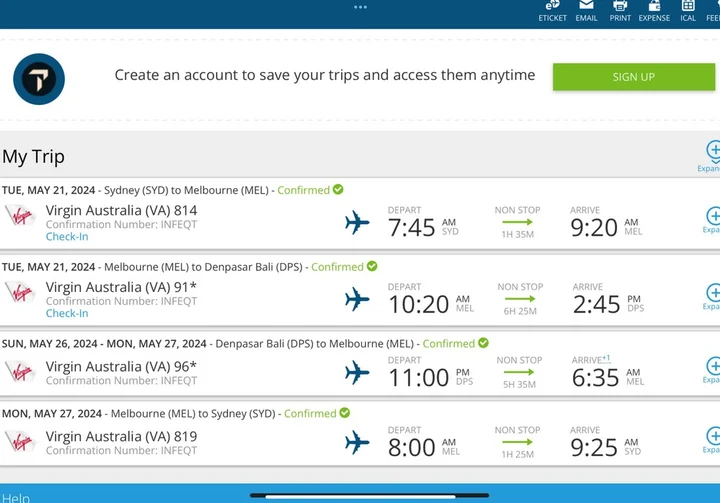Click the ETICKET icon in top bar

click(553, 6)
